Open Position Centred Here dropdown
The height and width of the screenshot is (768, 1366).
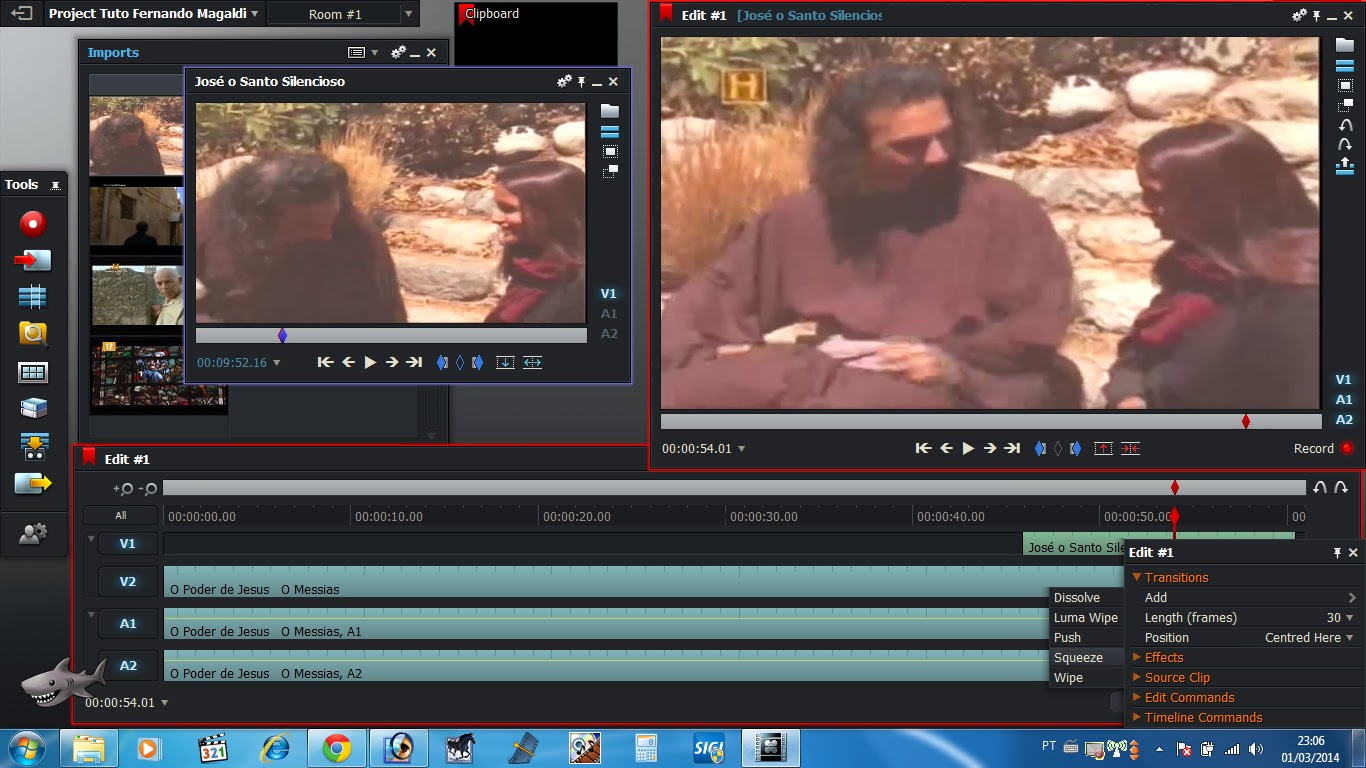pyautogui.click(x=1309, y=637)
